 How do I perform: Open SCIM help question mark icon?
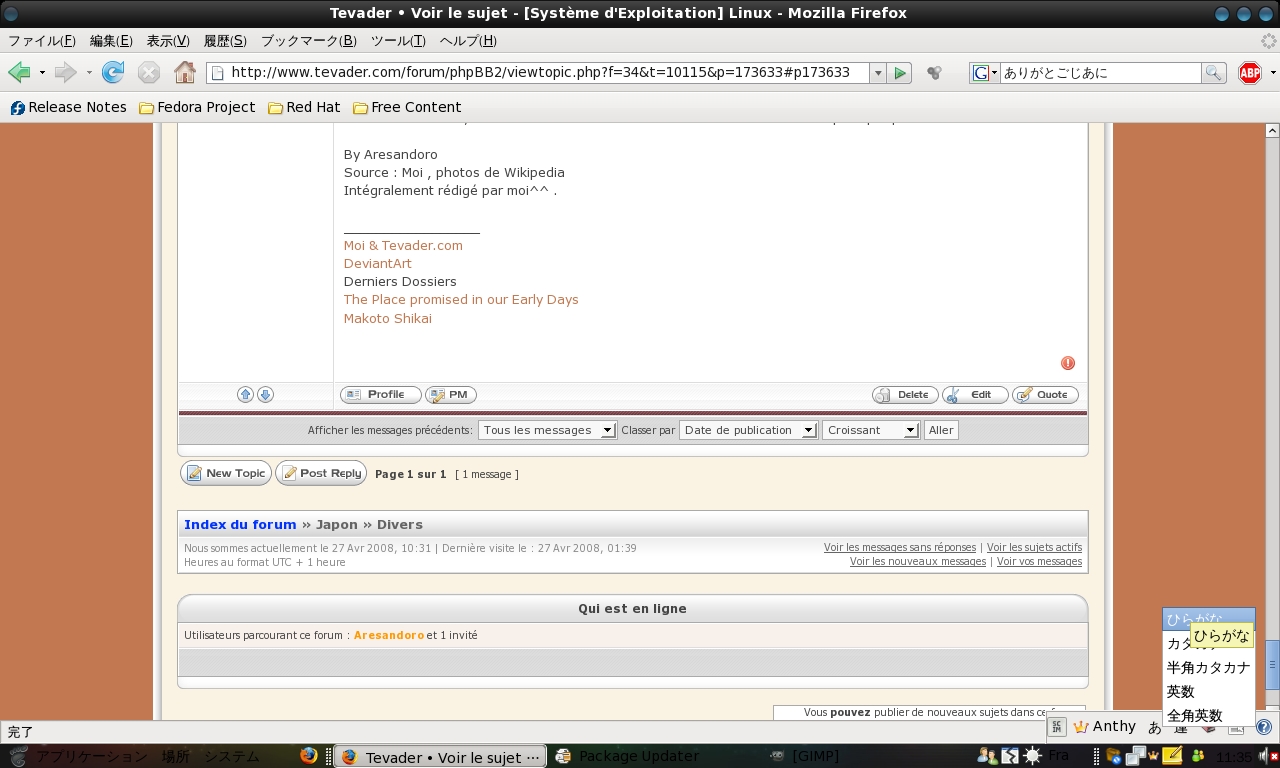1264,727
